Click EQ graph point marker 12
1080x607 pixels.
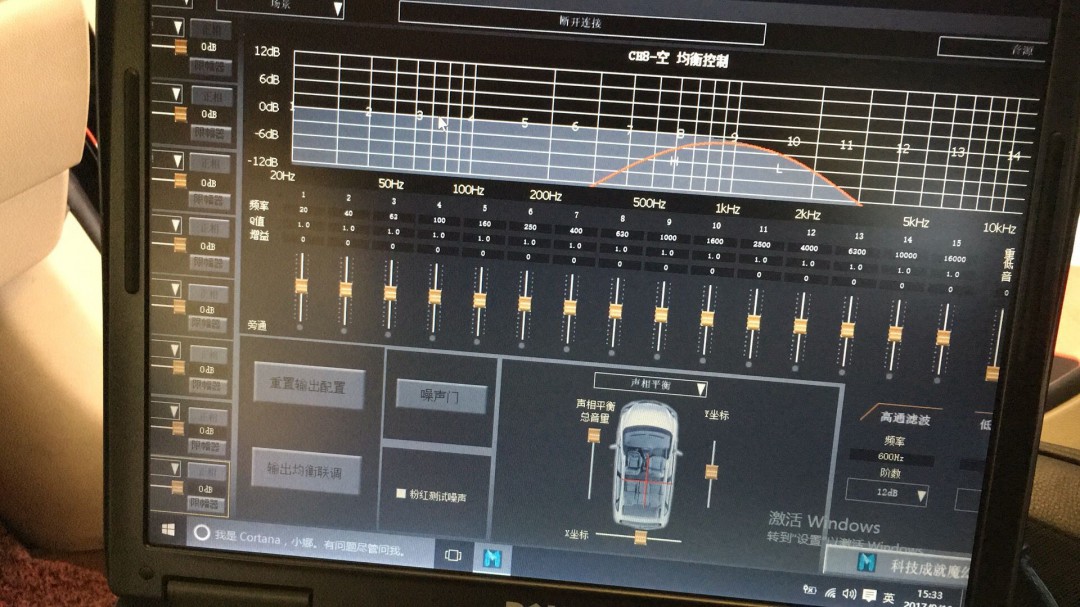click(x=902, y=148)
